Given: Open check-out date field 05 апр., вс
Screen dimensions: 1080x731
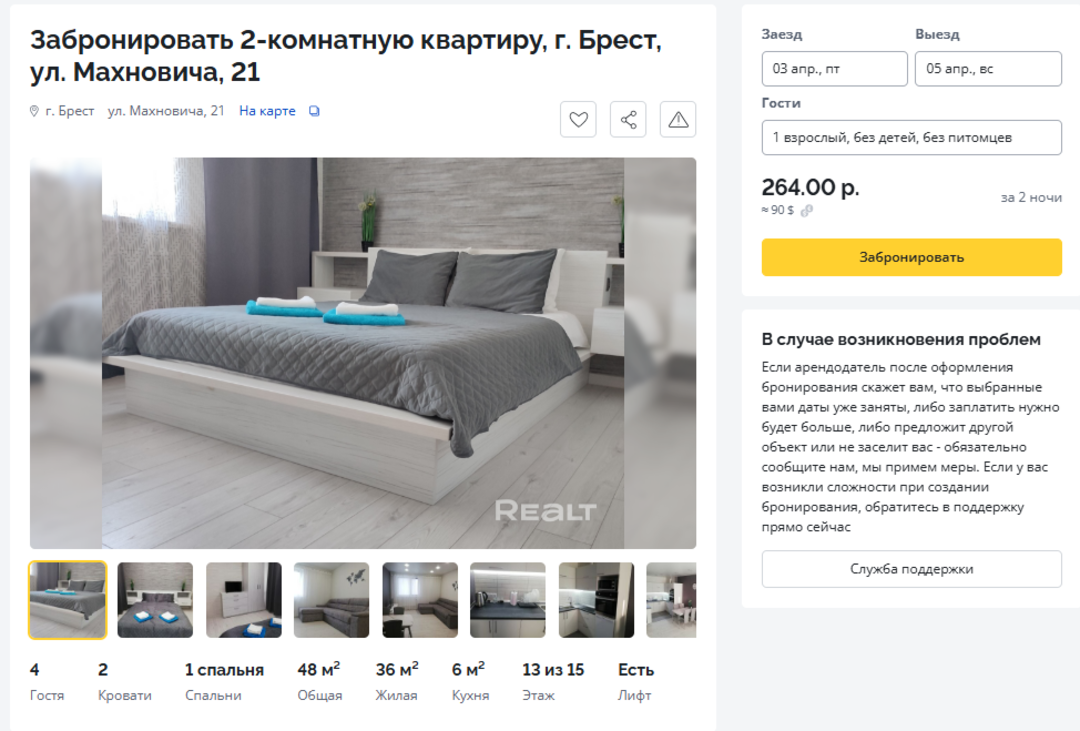Looking at the screenshot, I should (988, 69).
